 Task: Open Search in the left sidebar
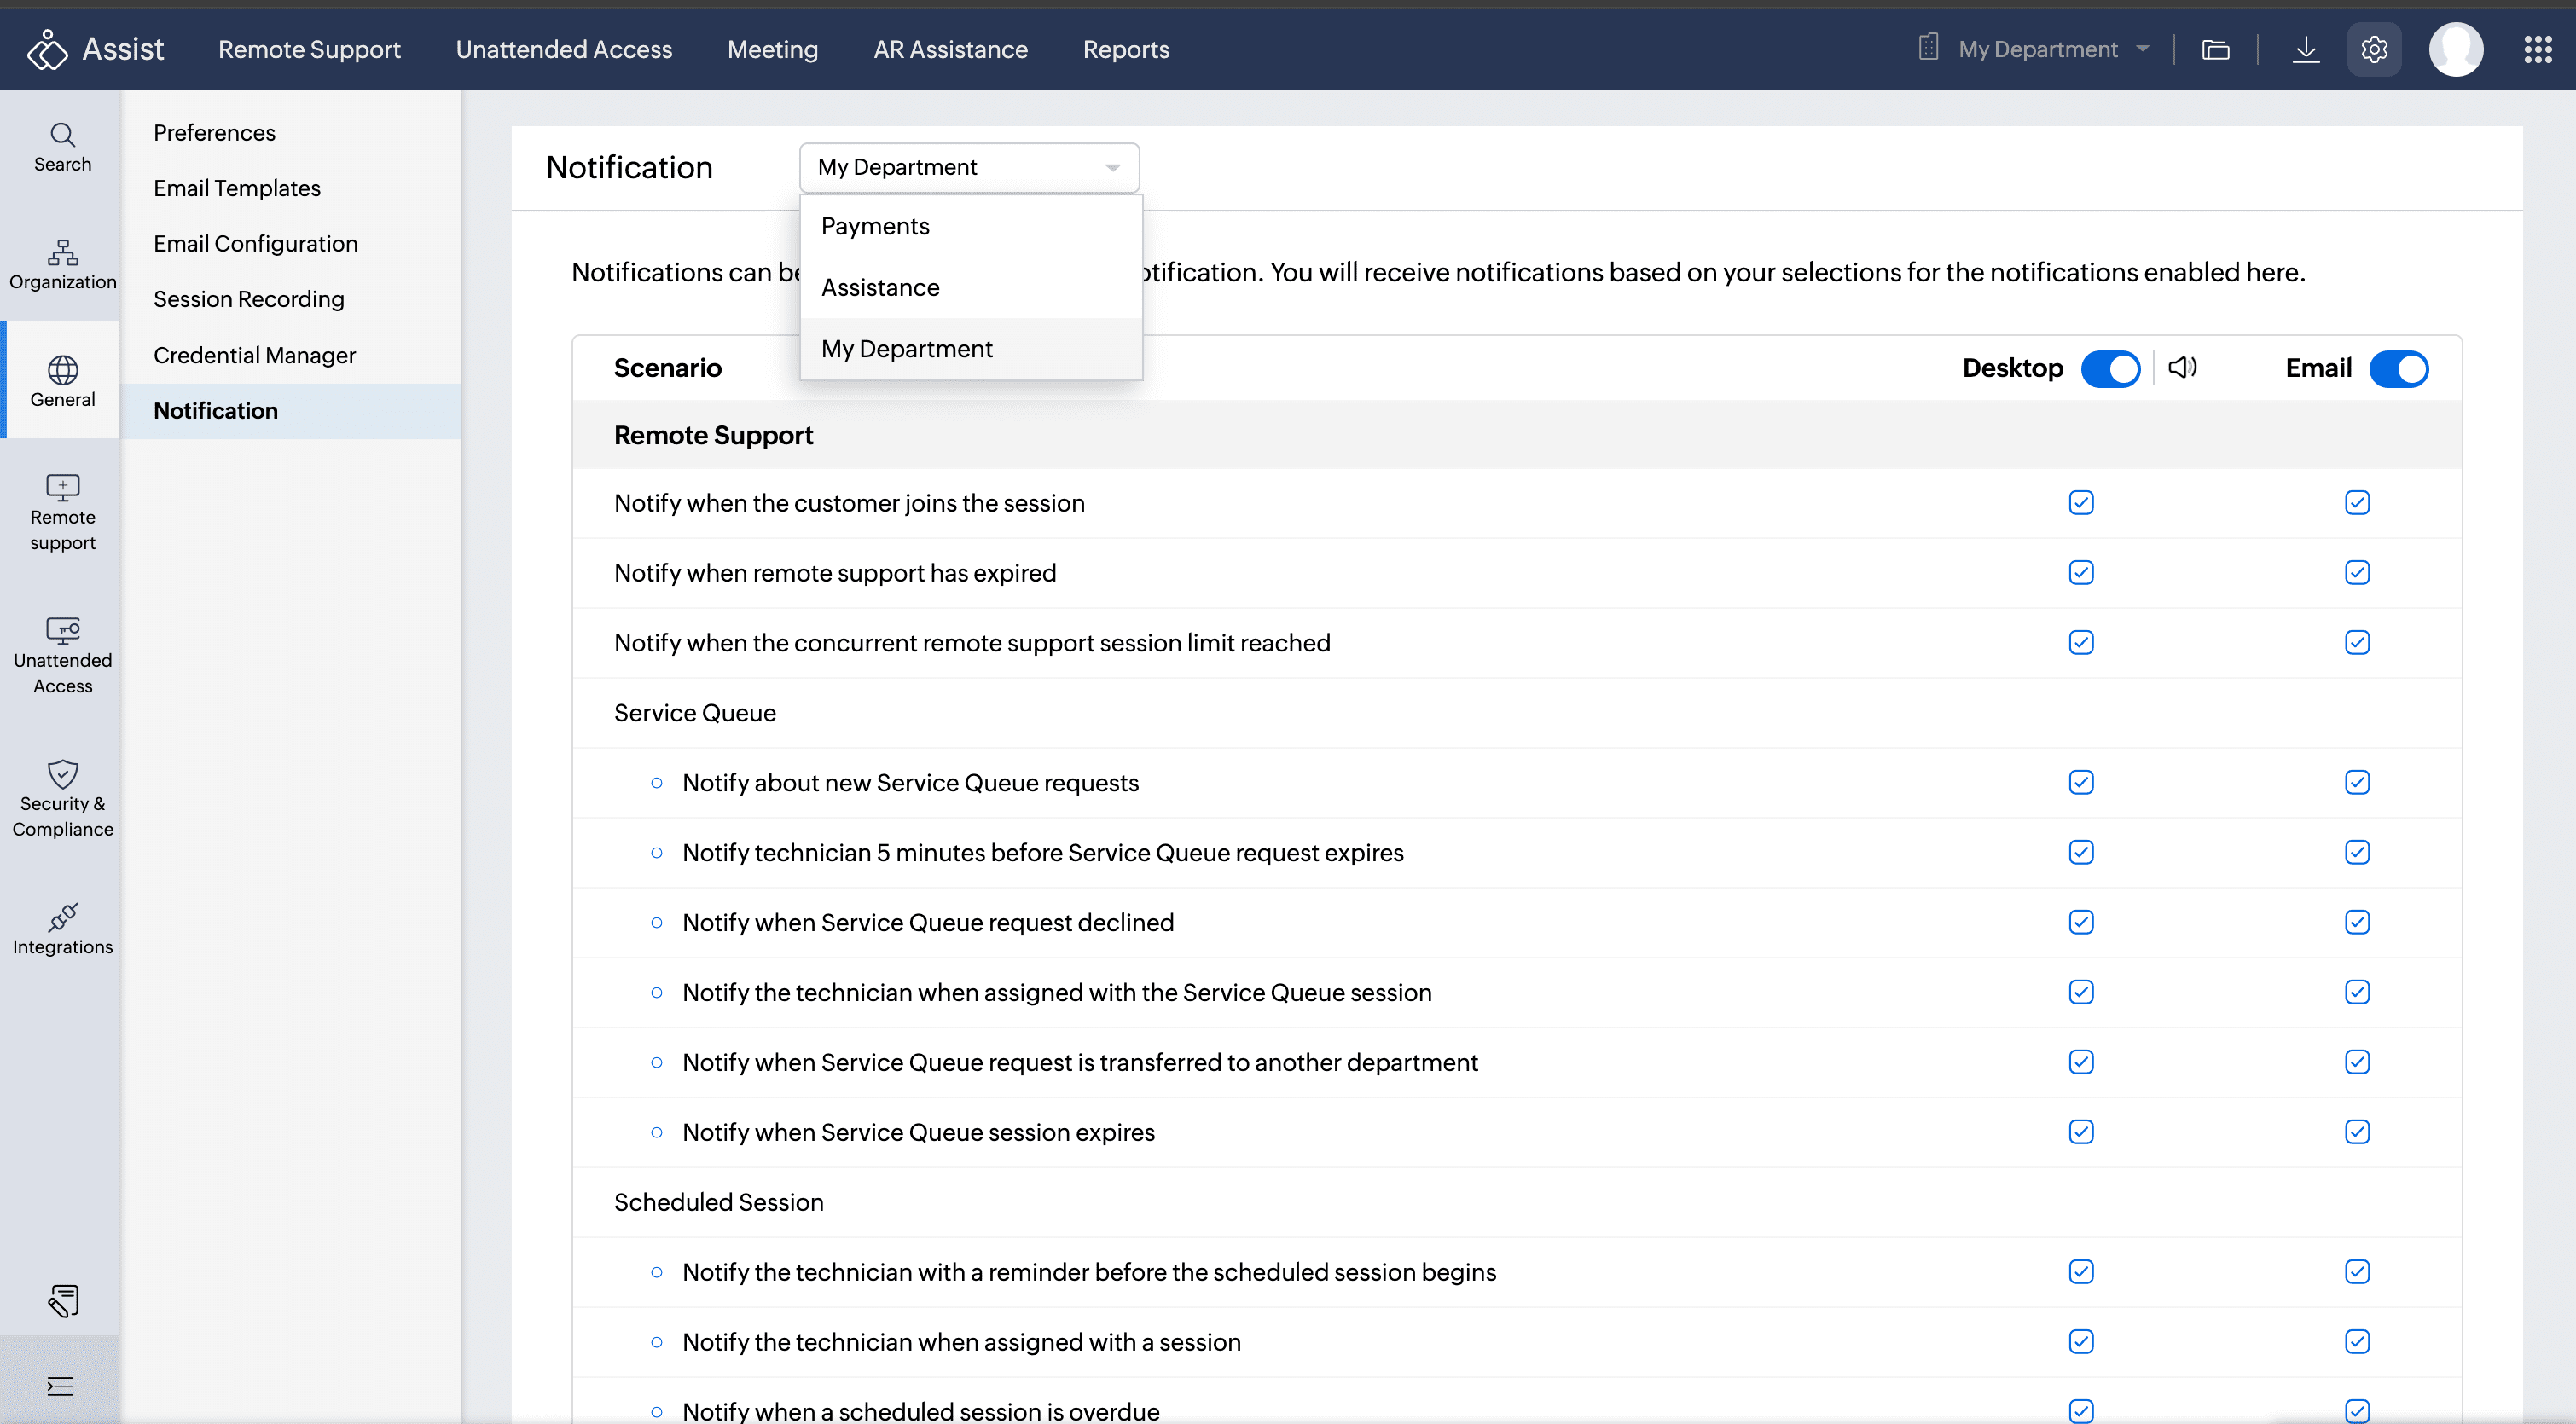pyautogui.click(x=62, y=147)
